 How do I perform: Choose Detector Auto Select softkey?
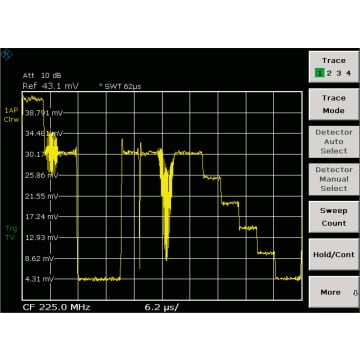pos(334,142)
